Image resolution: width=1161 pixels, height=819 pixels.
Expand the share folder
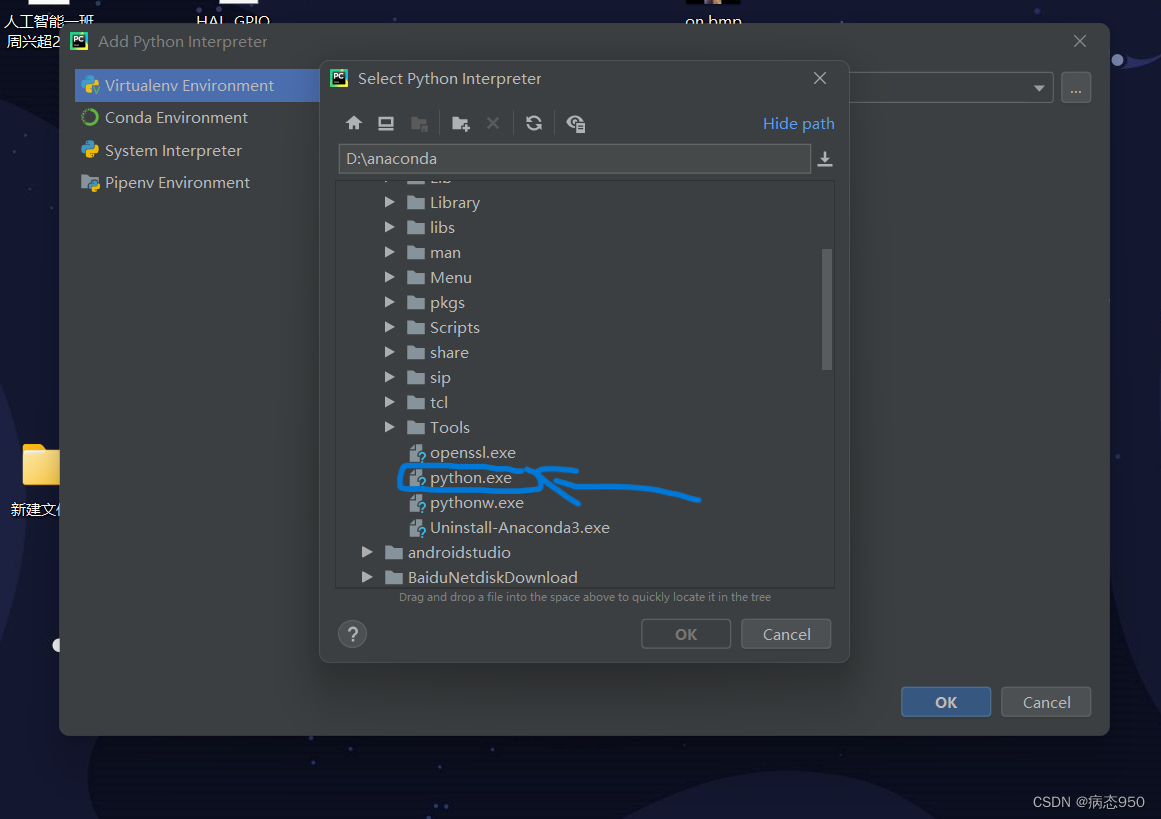(x=389, y=352)
